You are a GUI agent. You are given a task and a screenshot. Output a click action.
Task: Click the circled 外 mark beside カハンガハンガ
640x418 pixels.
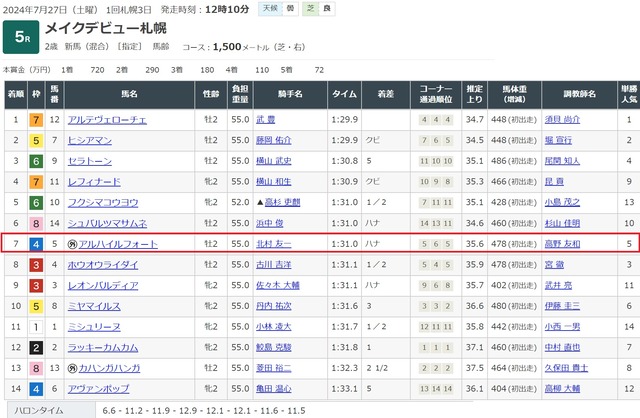72,368
